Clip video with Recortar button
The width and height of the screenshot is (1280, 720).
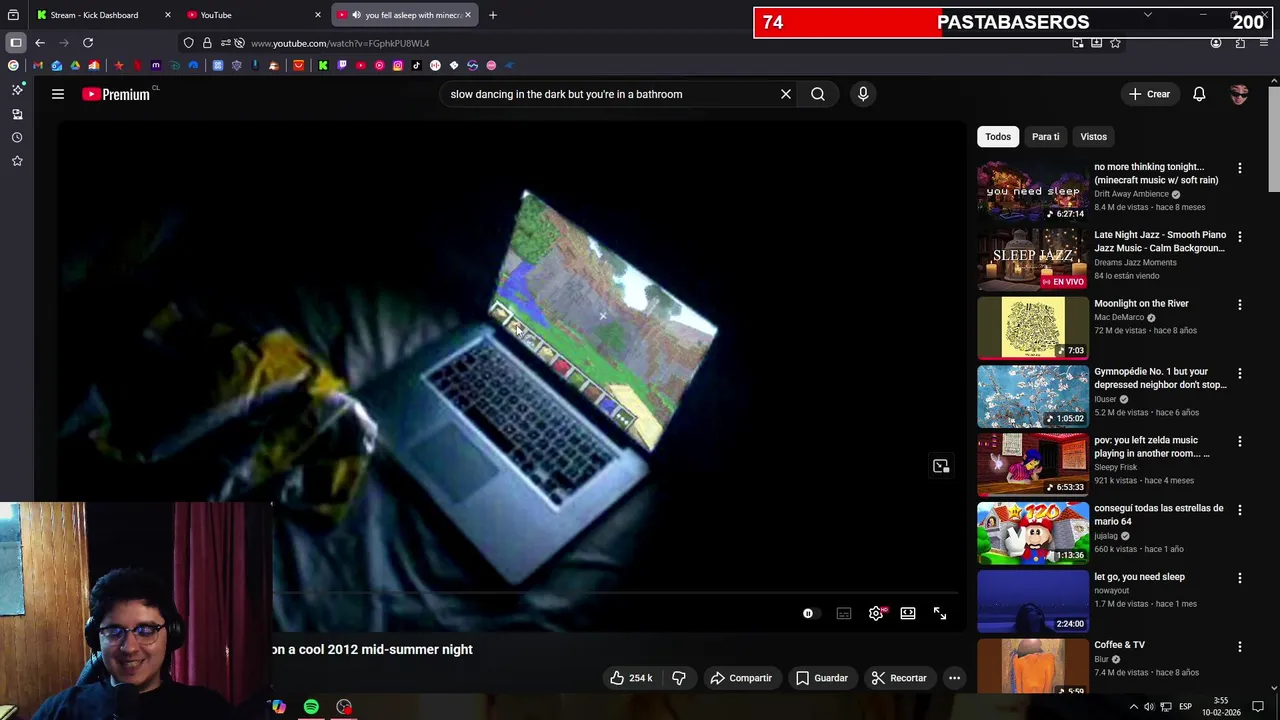click(899, 678)
